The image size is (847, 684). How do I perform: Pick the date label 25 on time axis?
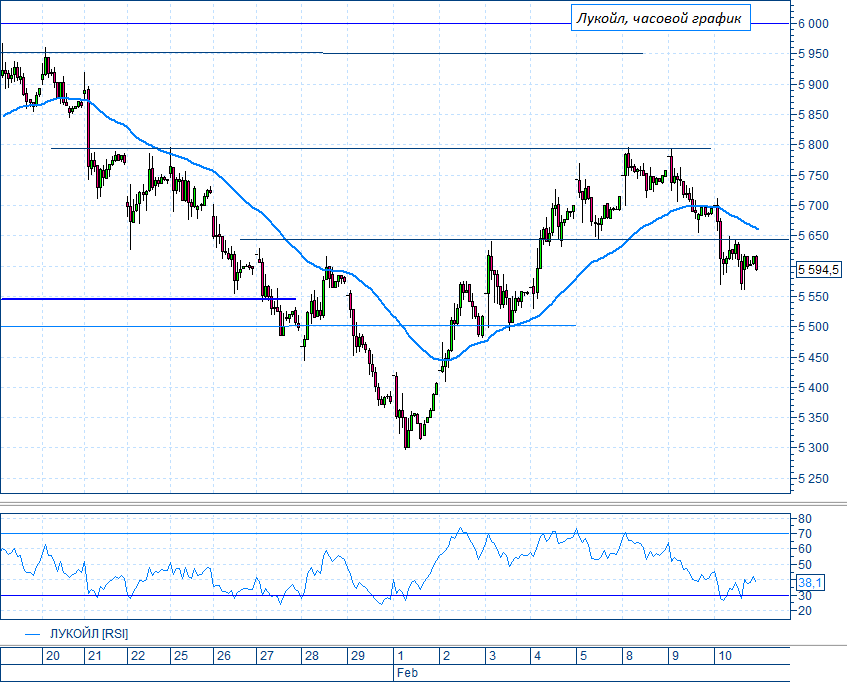181,656
